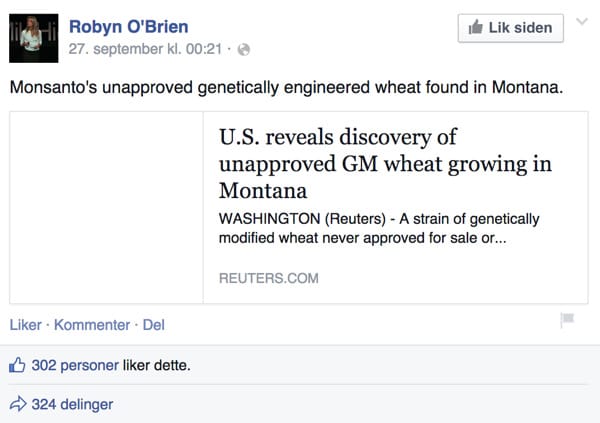
Task: Click the flag report icon
Action: click(x=567, y=320)
